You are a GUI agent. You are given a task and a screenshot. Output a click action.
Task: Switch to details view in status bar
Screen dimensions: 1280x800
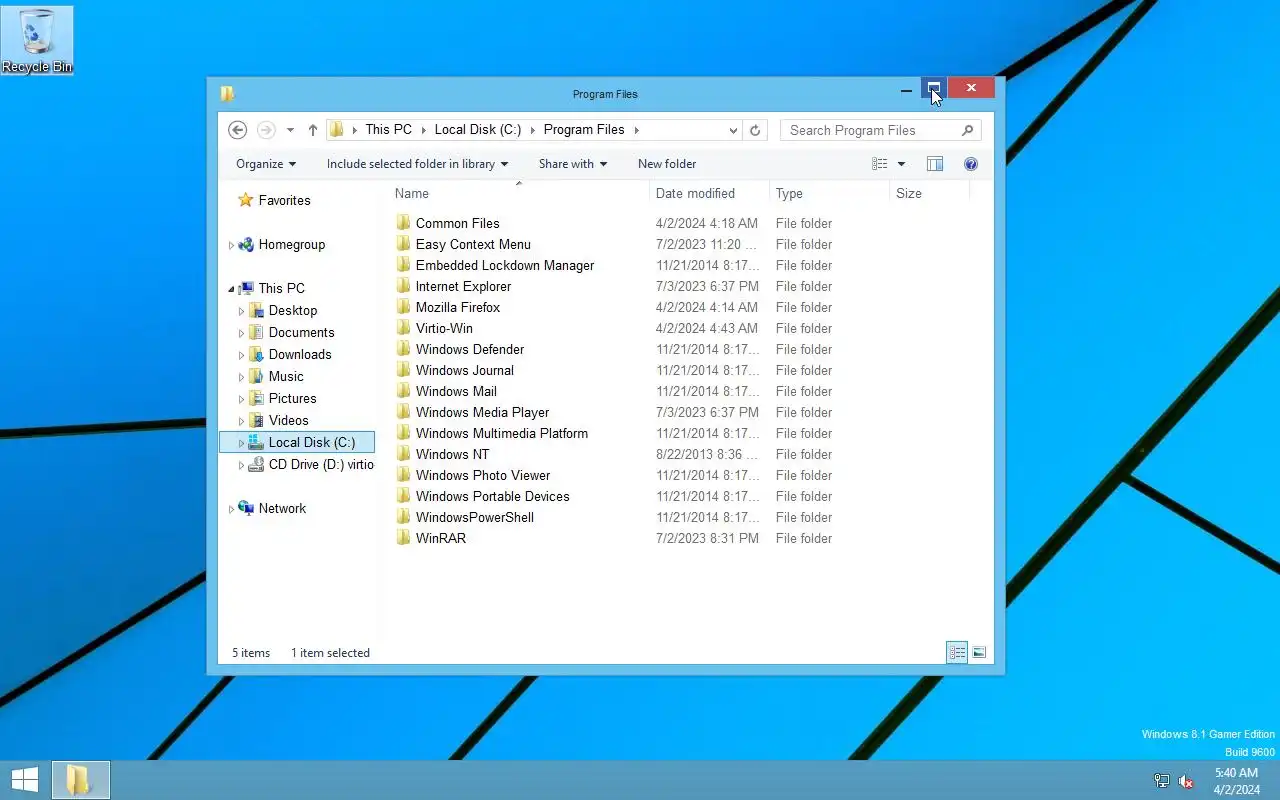957,652
